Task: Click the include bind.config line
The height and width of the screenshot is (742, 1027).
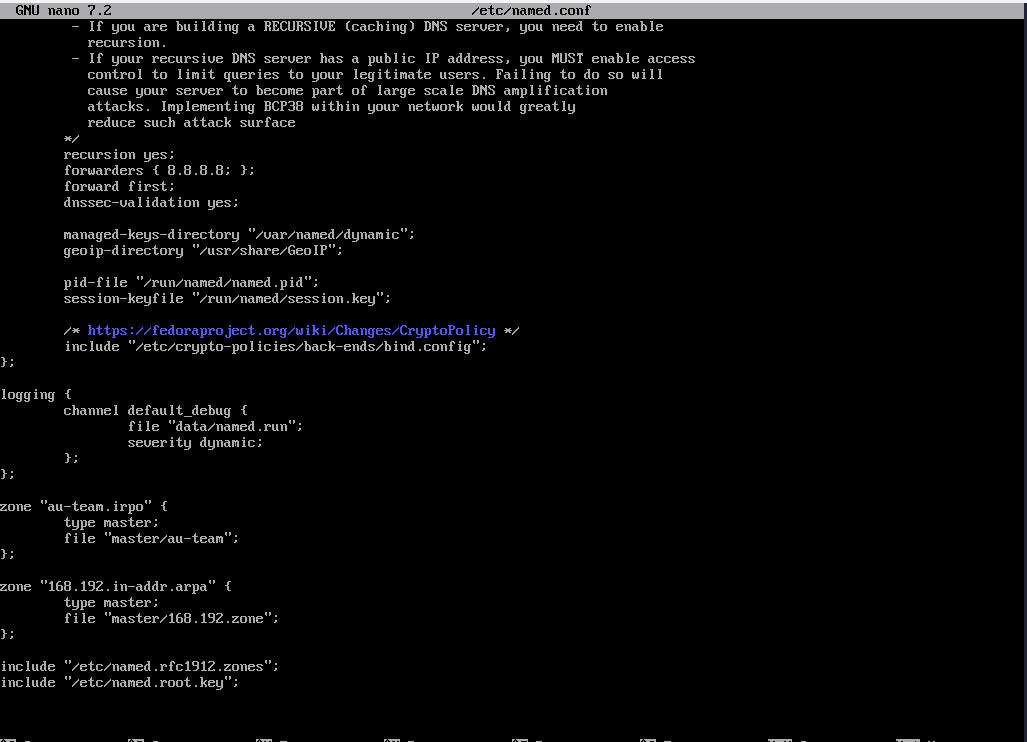Action: (275, 346)
